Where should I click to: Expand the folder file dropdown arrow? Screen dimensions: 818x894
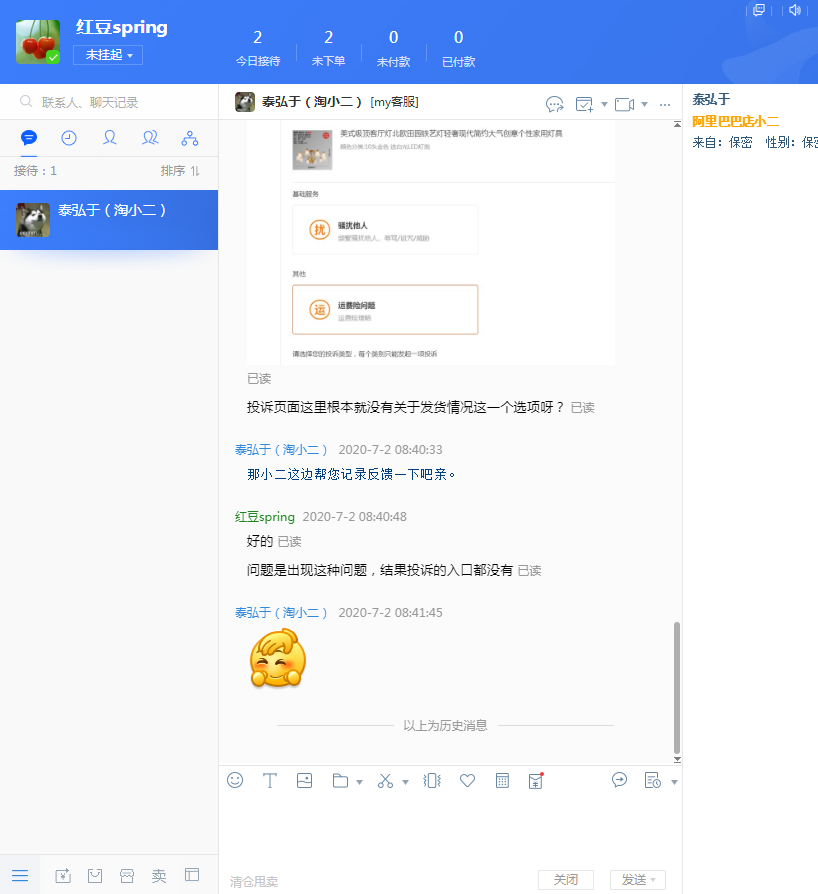point(359,782)
